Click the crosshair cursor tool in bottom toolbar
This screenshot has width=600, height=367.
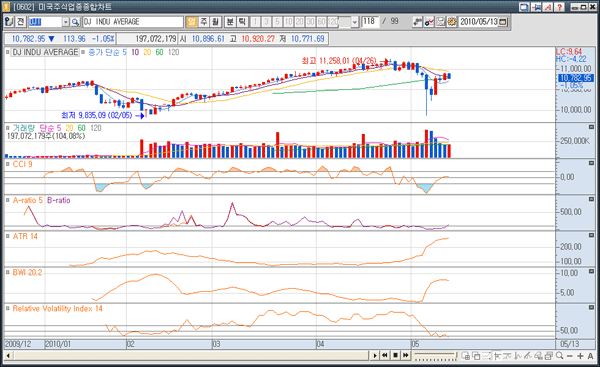coord(497,356)
